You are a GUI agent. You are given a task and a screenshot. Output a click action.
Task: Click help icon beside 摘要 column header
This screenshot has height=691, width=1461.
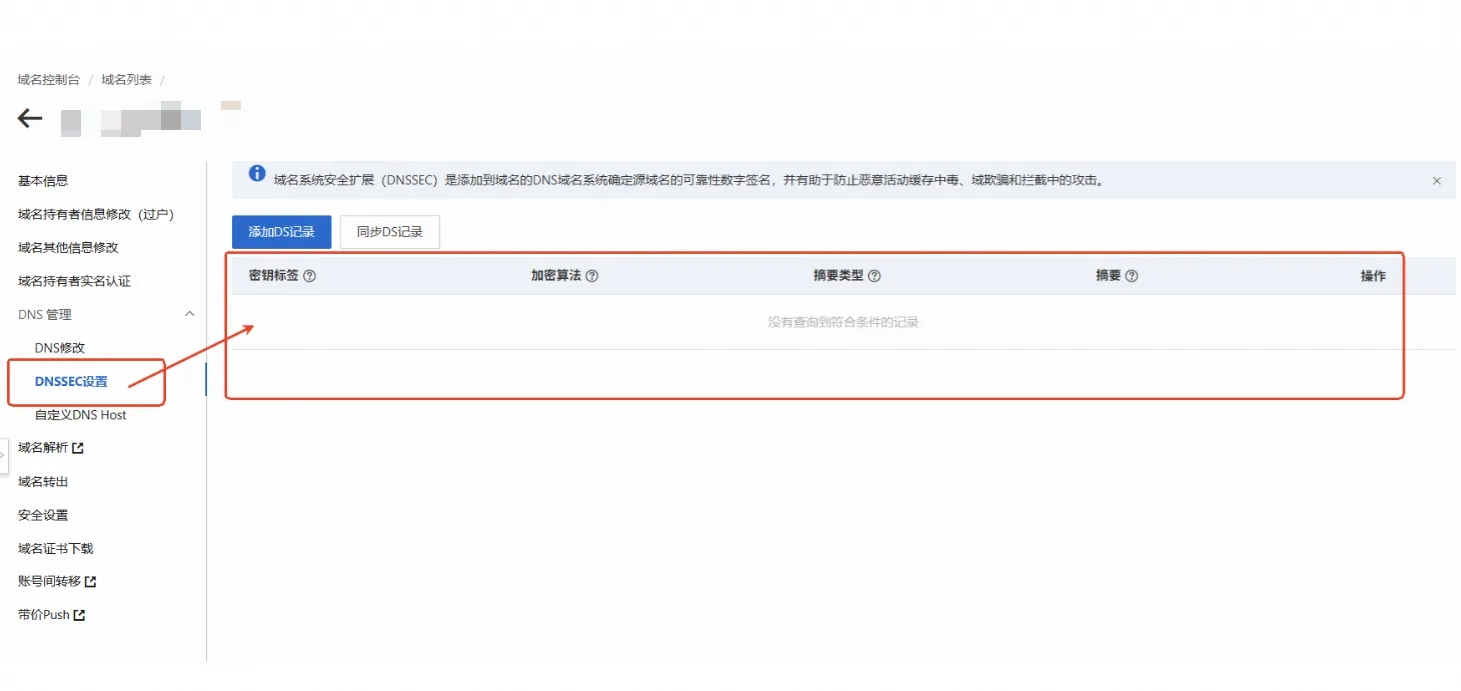tap(1132, 276)
